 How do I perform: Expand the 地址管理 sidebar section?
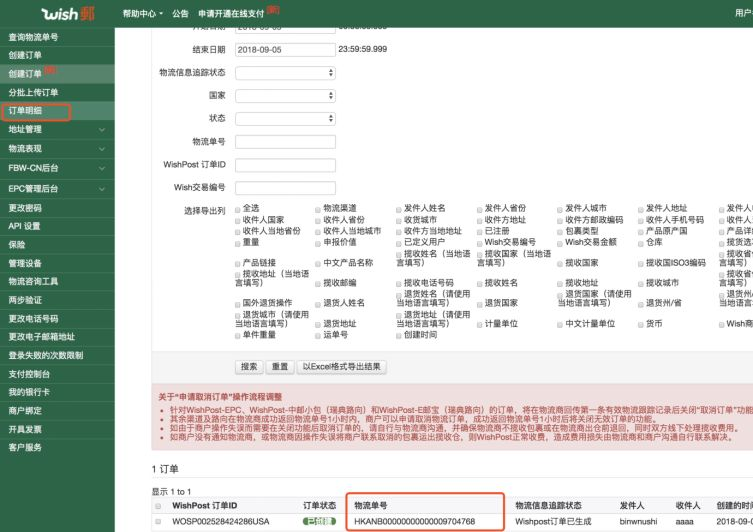57,129
